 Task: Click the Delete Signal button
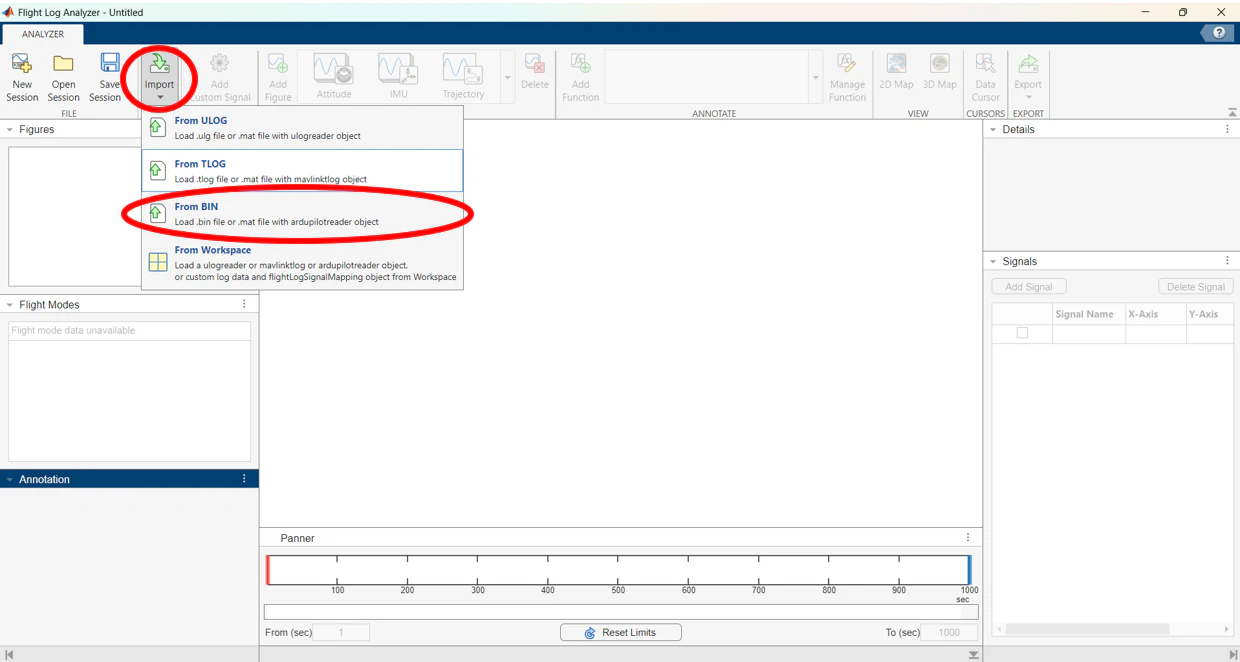point(1195,287)
